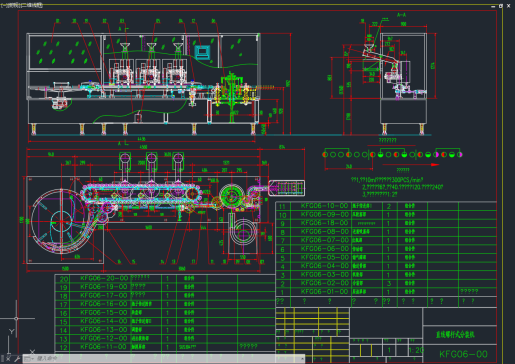Grab the command line grip handle

tap(3, 359)
